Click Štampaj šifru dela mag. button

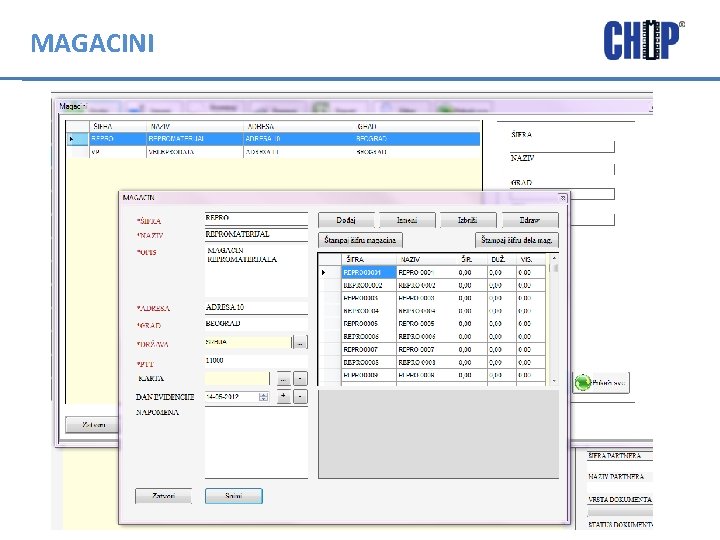pos(517,240)
